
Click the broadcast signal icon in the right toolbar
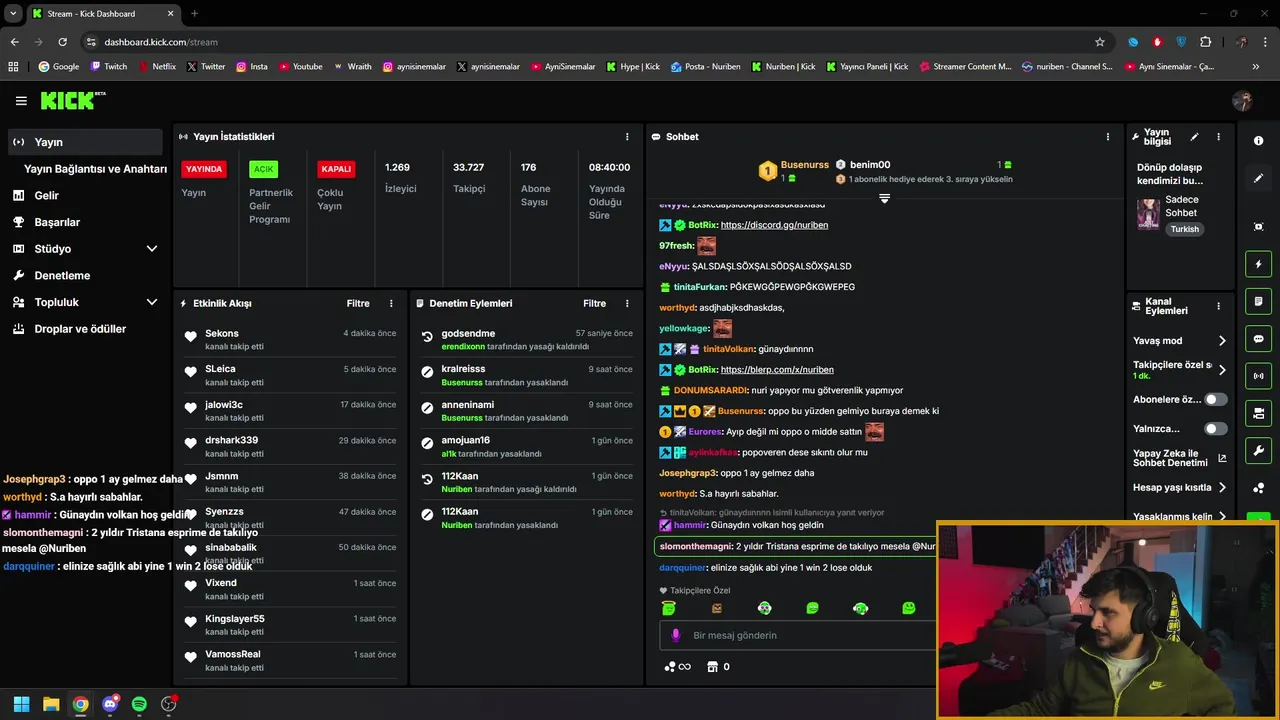click(1258, 376)
